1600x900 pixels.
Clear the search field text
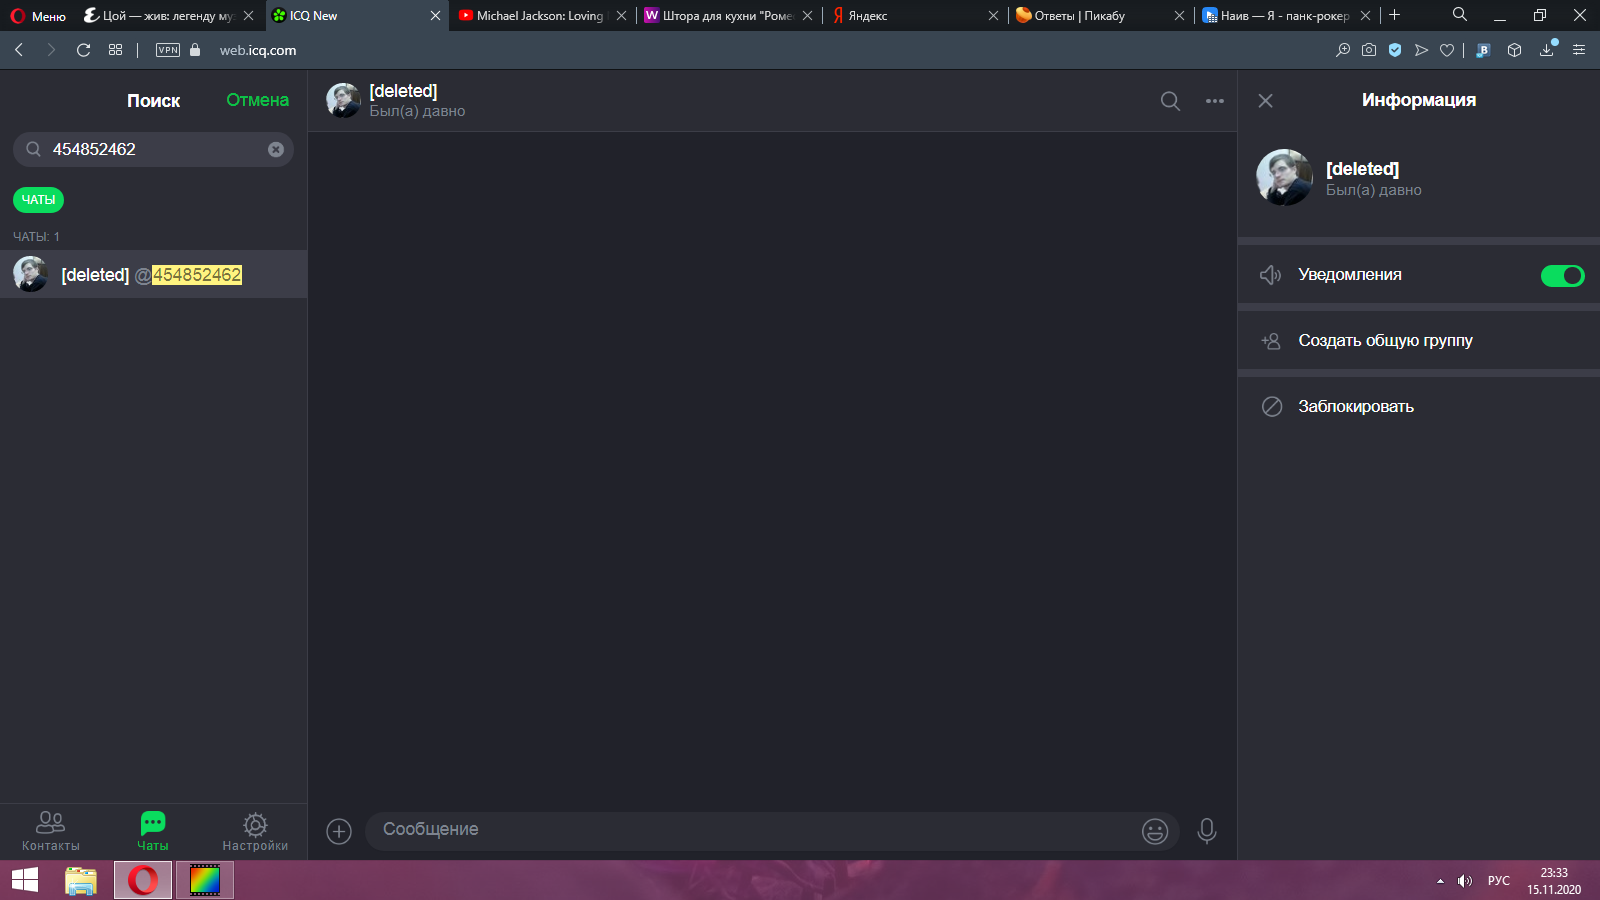click(276, 150)
